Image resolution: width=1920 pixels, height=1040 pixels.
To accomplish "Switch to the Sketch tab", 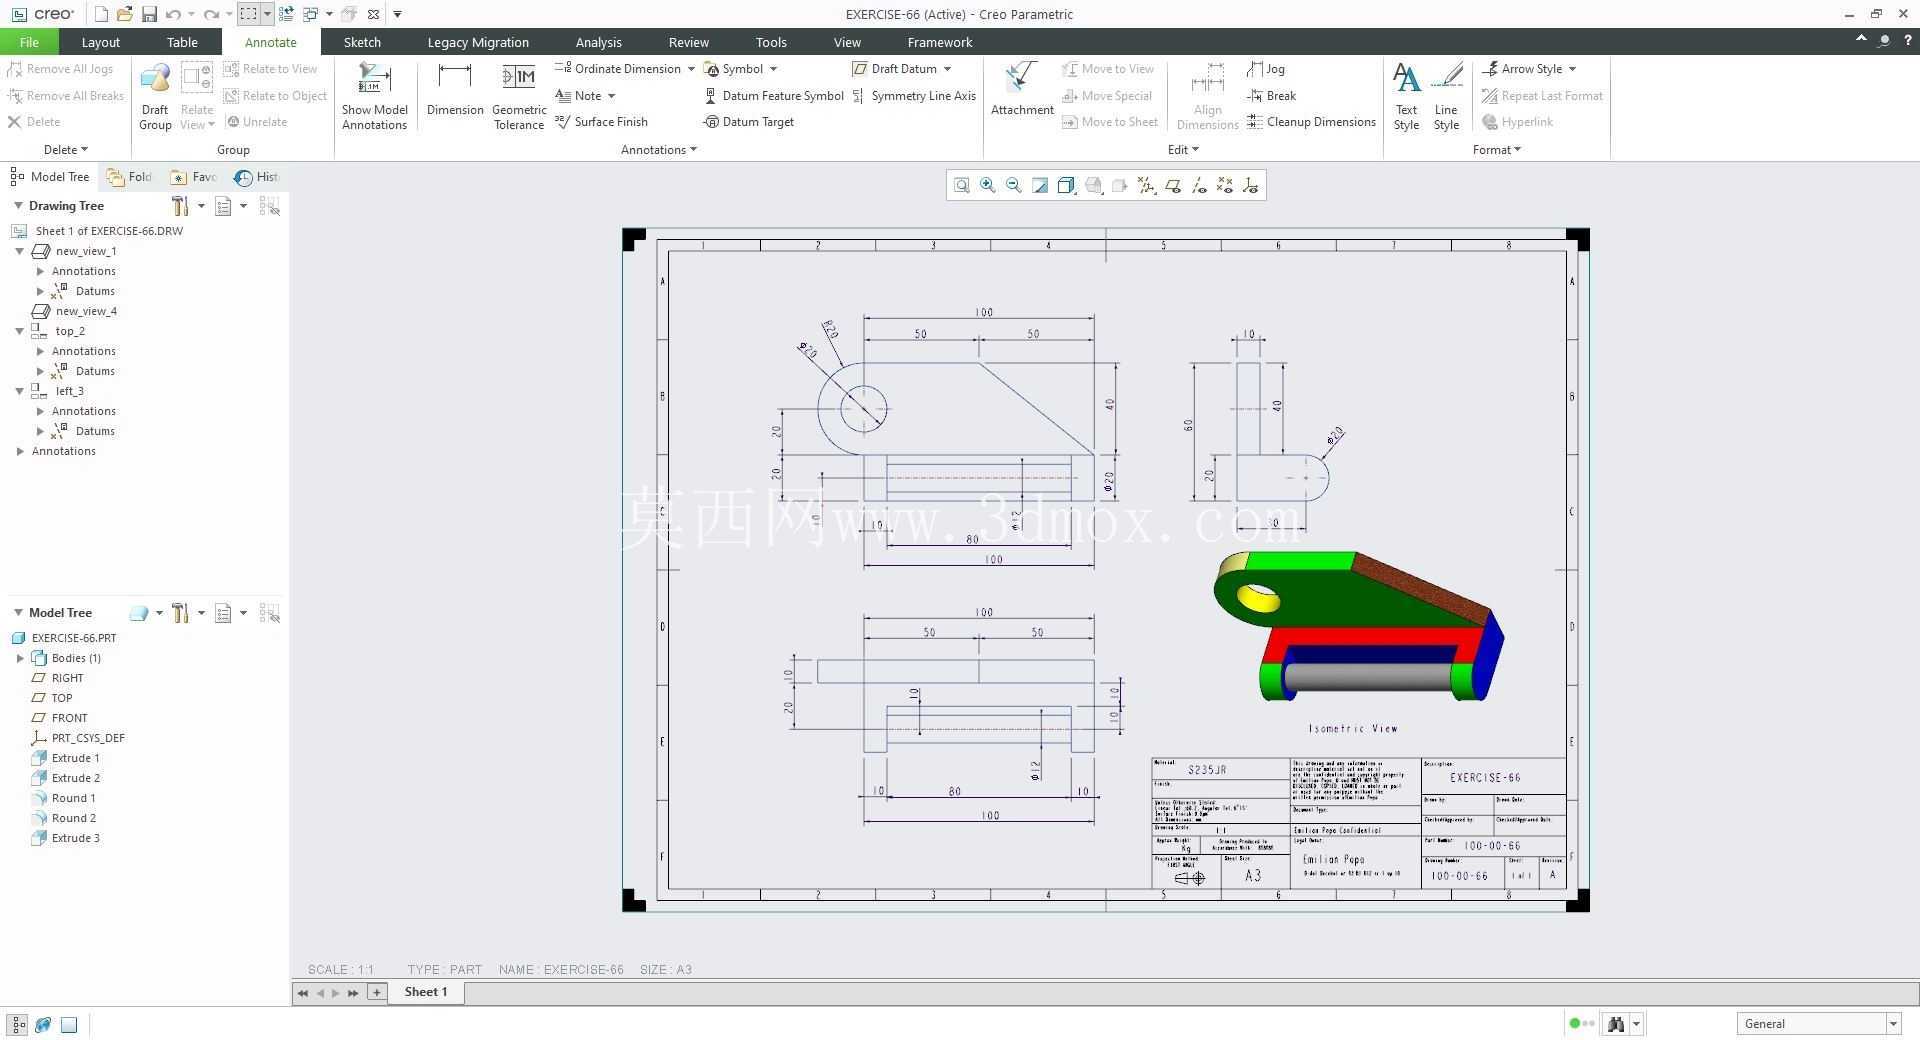I will [362, 42].
